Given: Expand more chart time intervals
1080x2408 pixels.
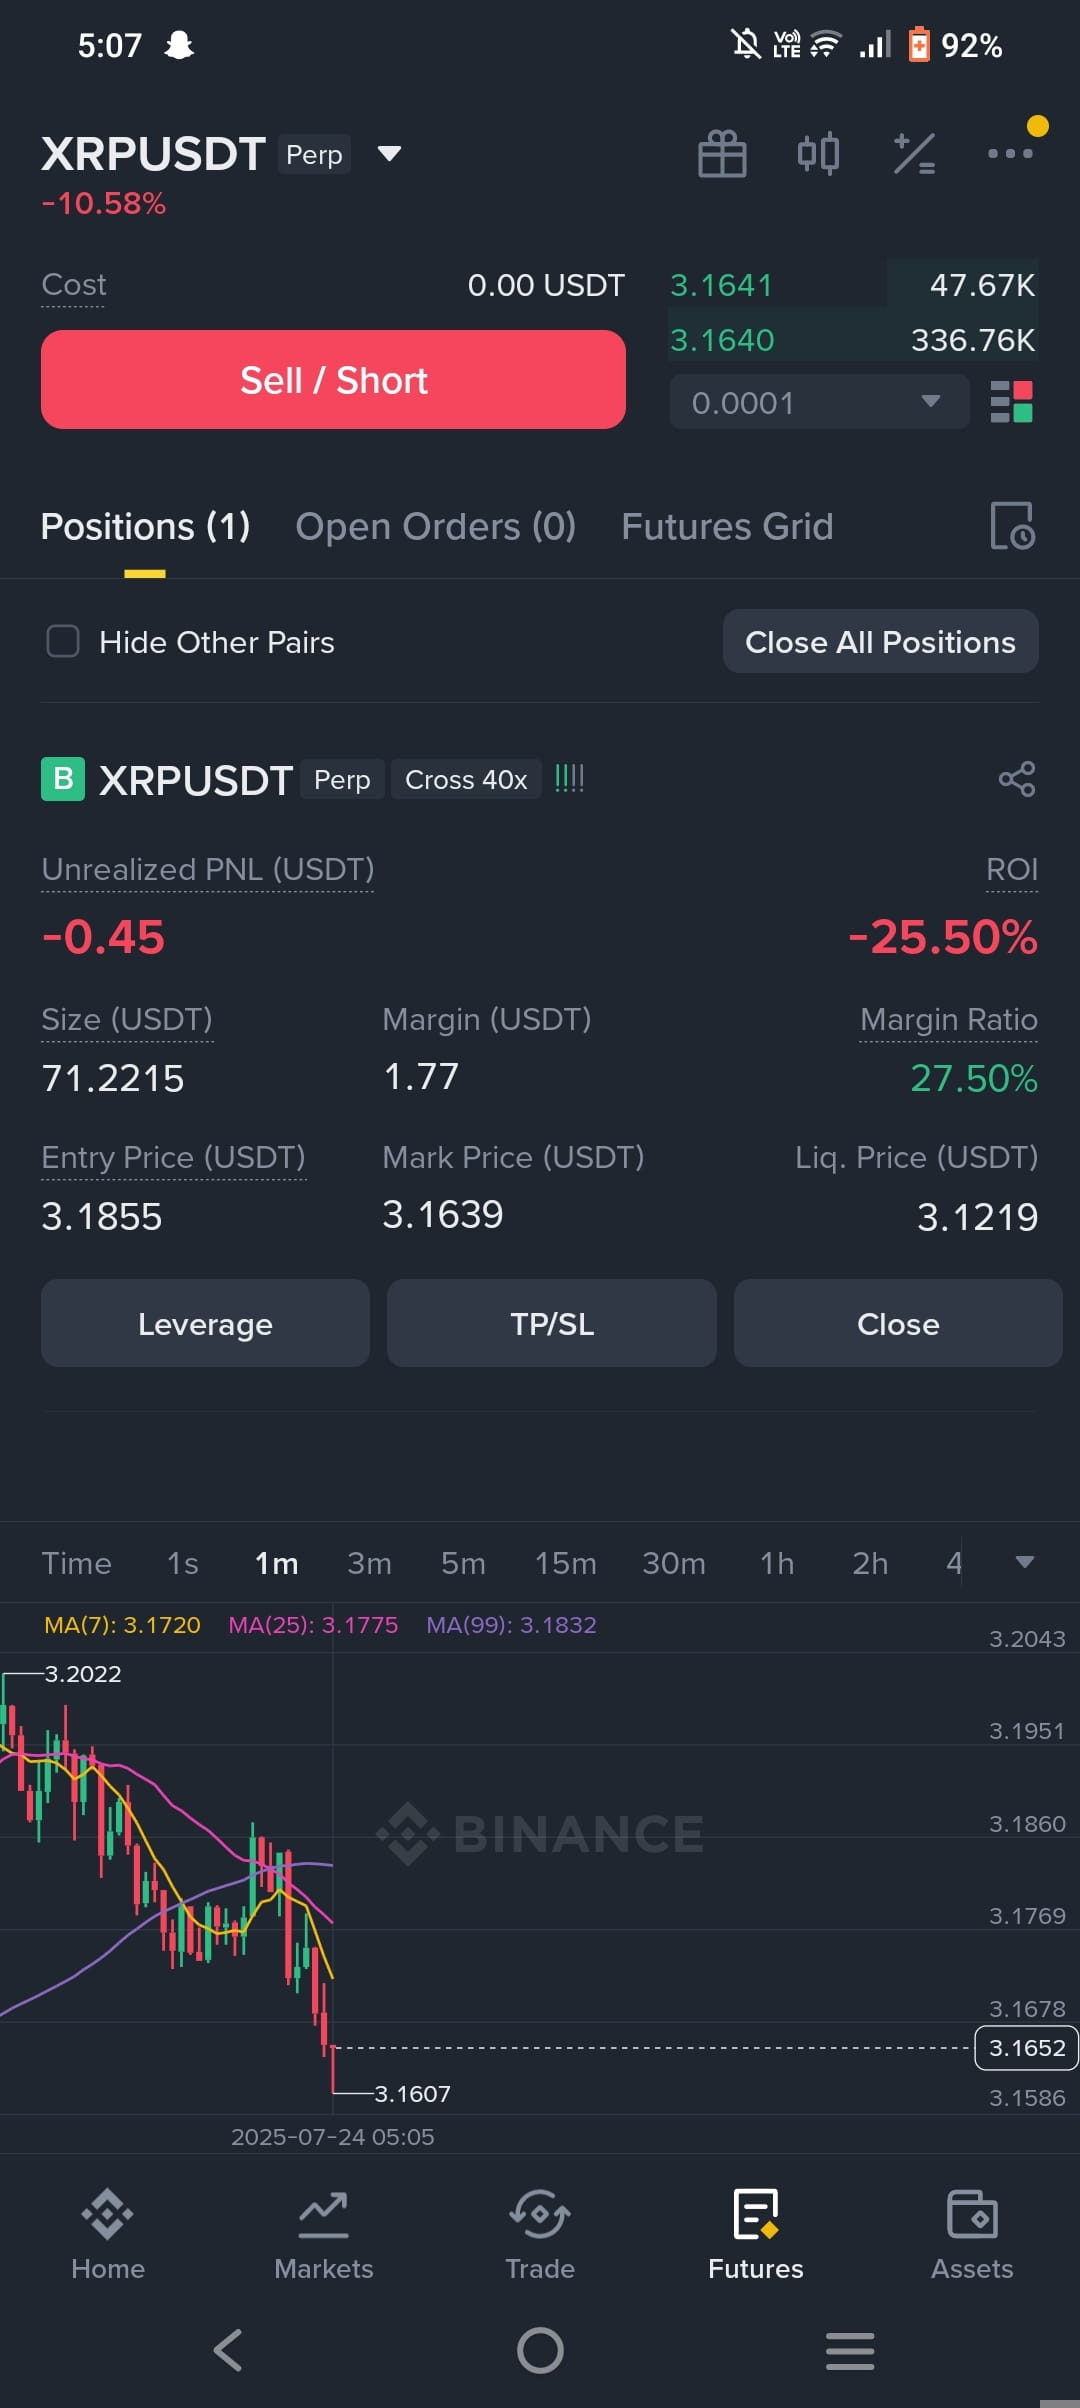Looking at the screenshot, I should (1024, 1562).
